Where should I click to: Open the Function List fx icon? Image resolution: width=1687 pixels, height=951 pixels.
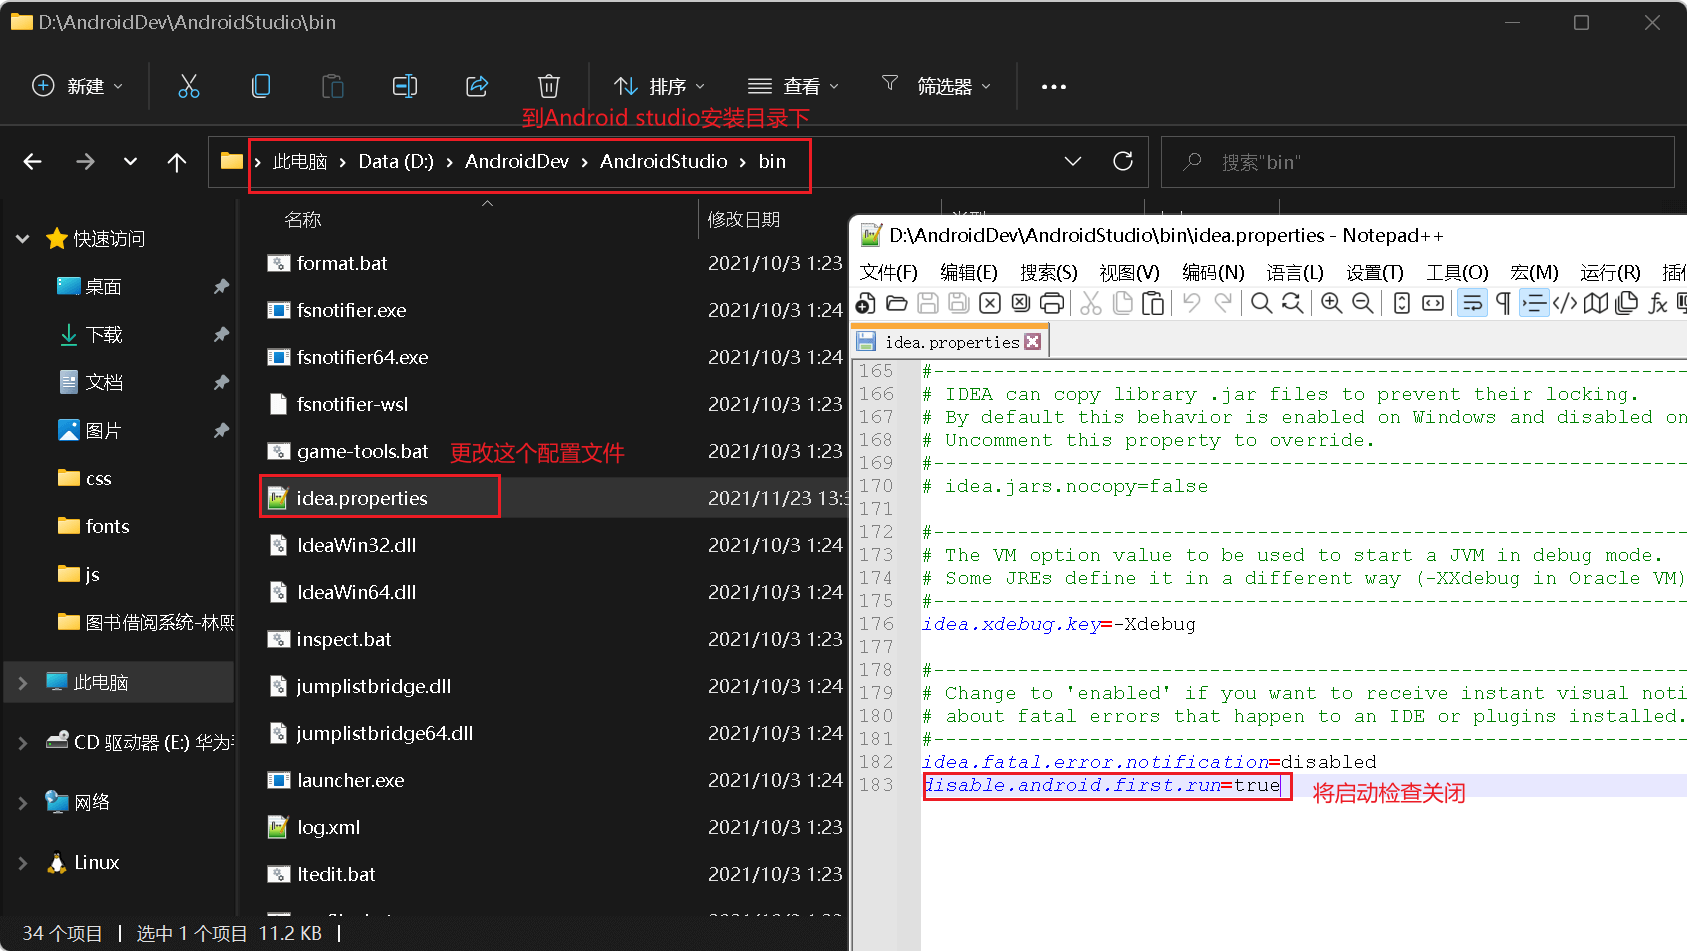coord(1658,303)
